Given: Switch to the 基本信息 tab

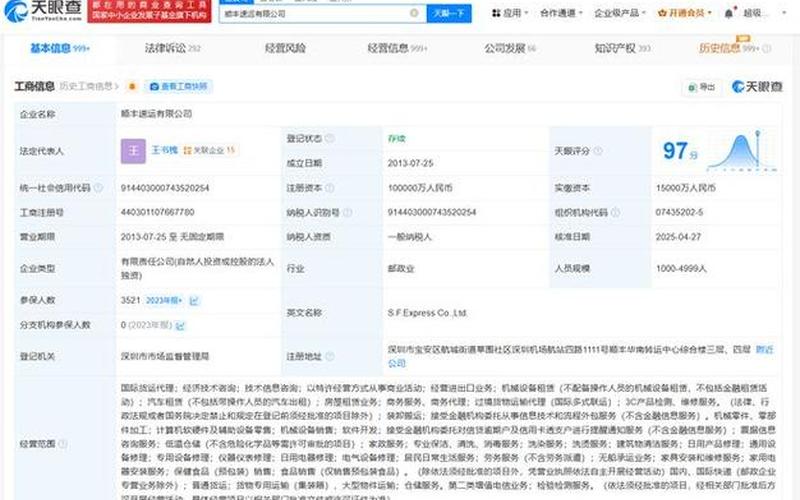Looking at the screenshot, I should click(60, 48).
